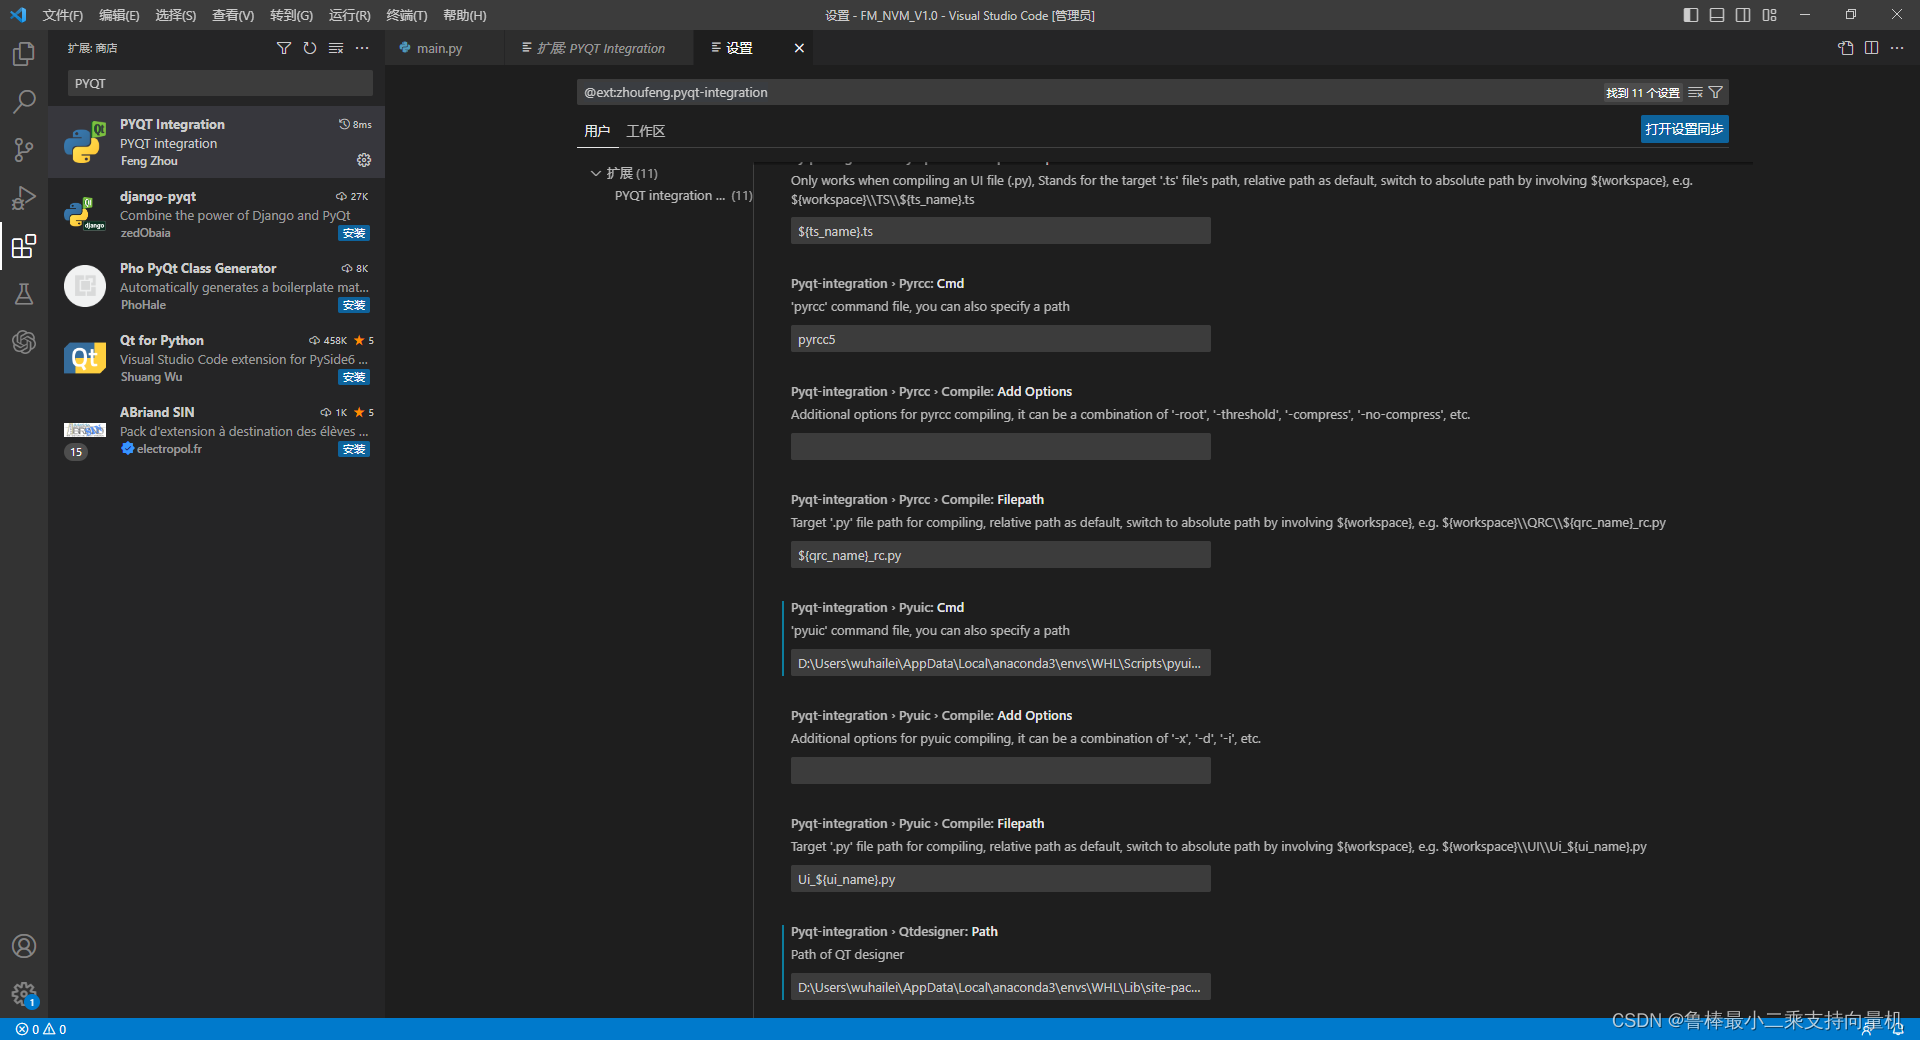This screenshot has width=1920, height=1040.
Task: Open the Run and Debug view
Action: click(x=24, y=198)
